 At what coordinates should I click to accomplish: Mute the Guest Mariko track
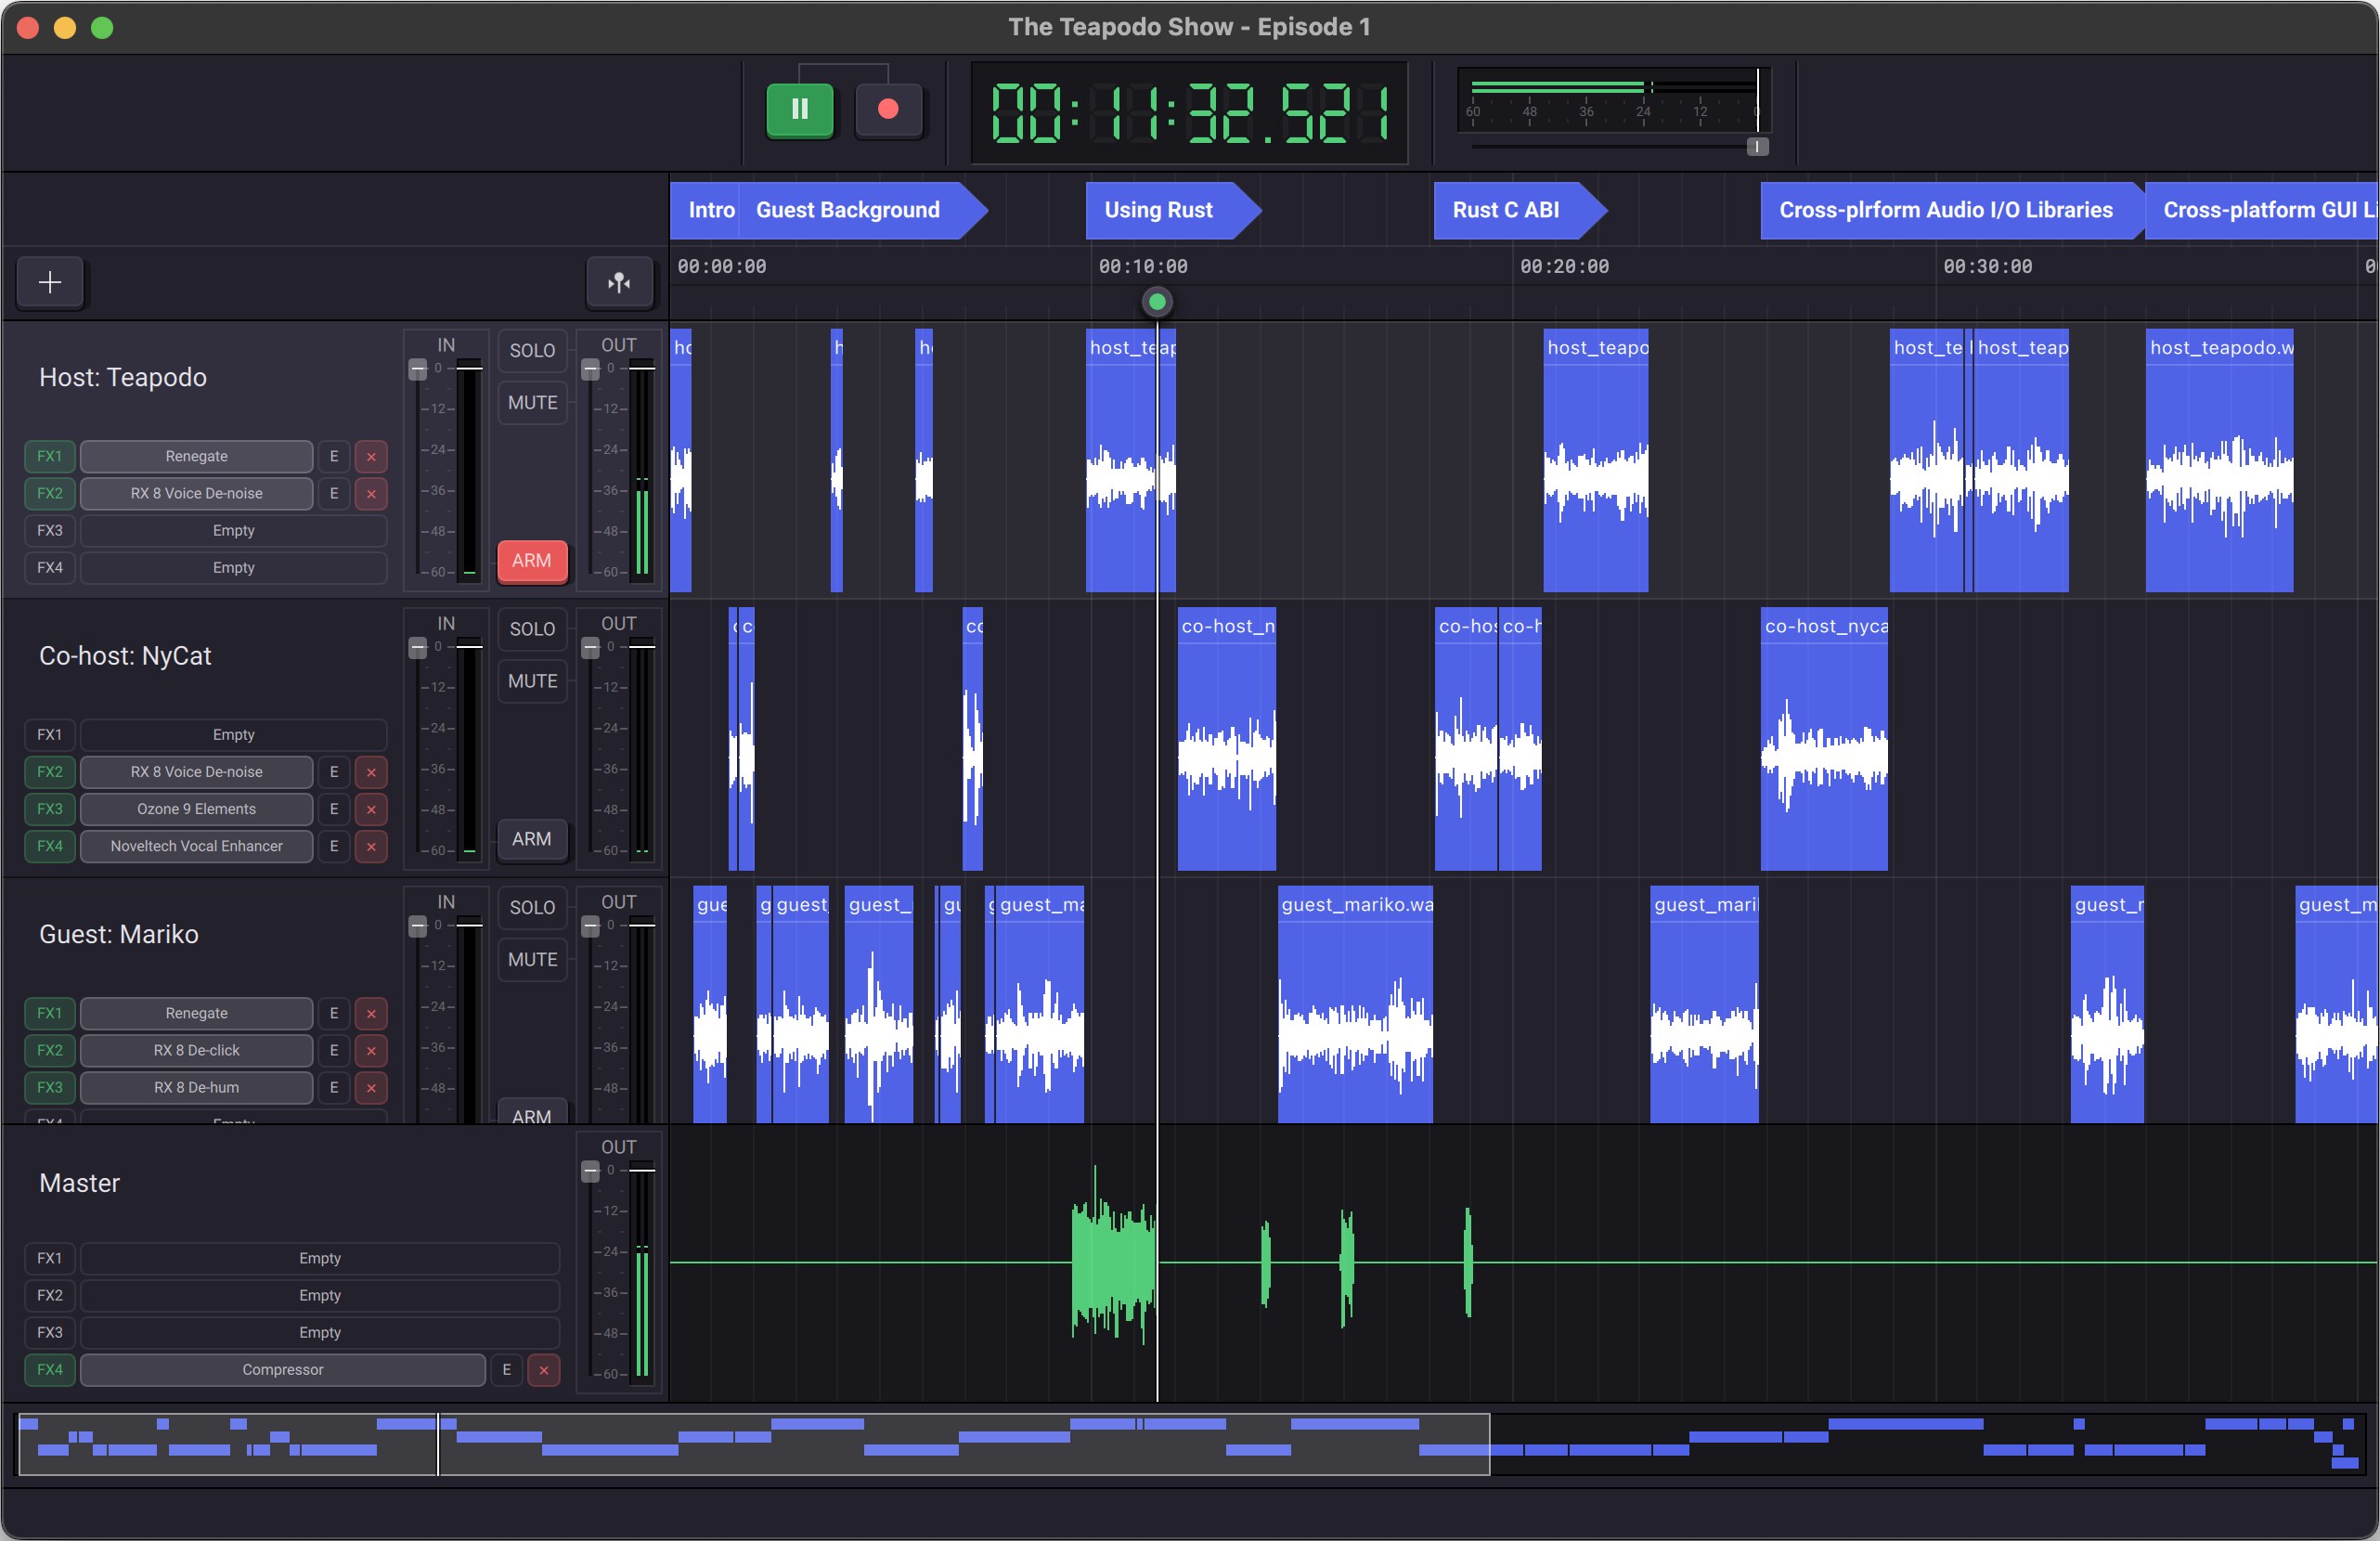tap(531, 959)
